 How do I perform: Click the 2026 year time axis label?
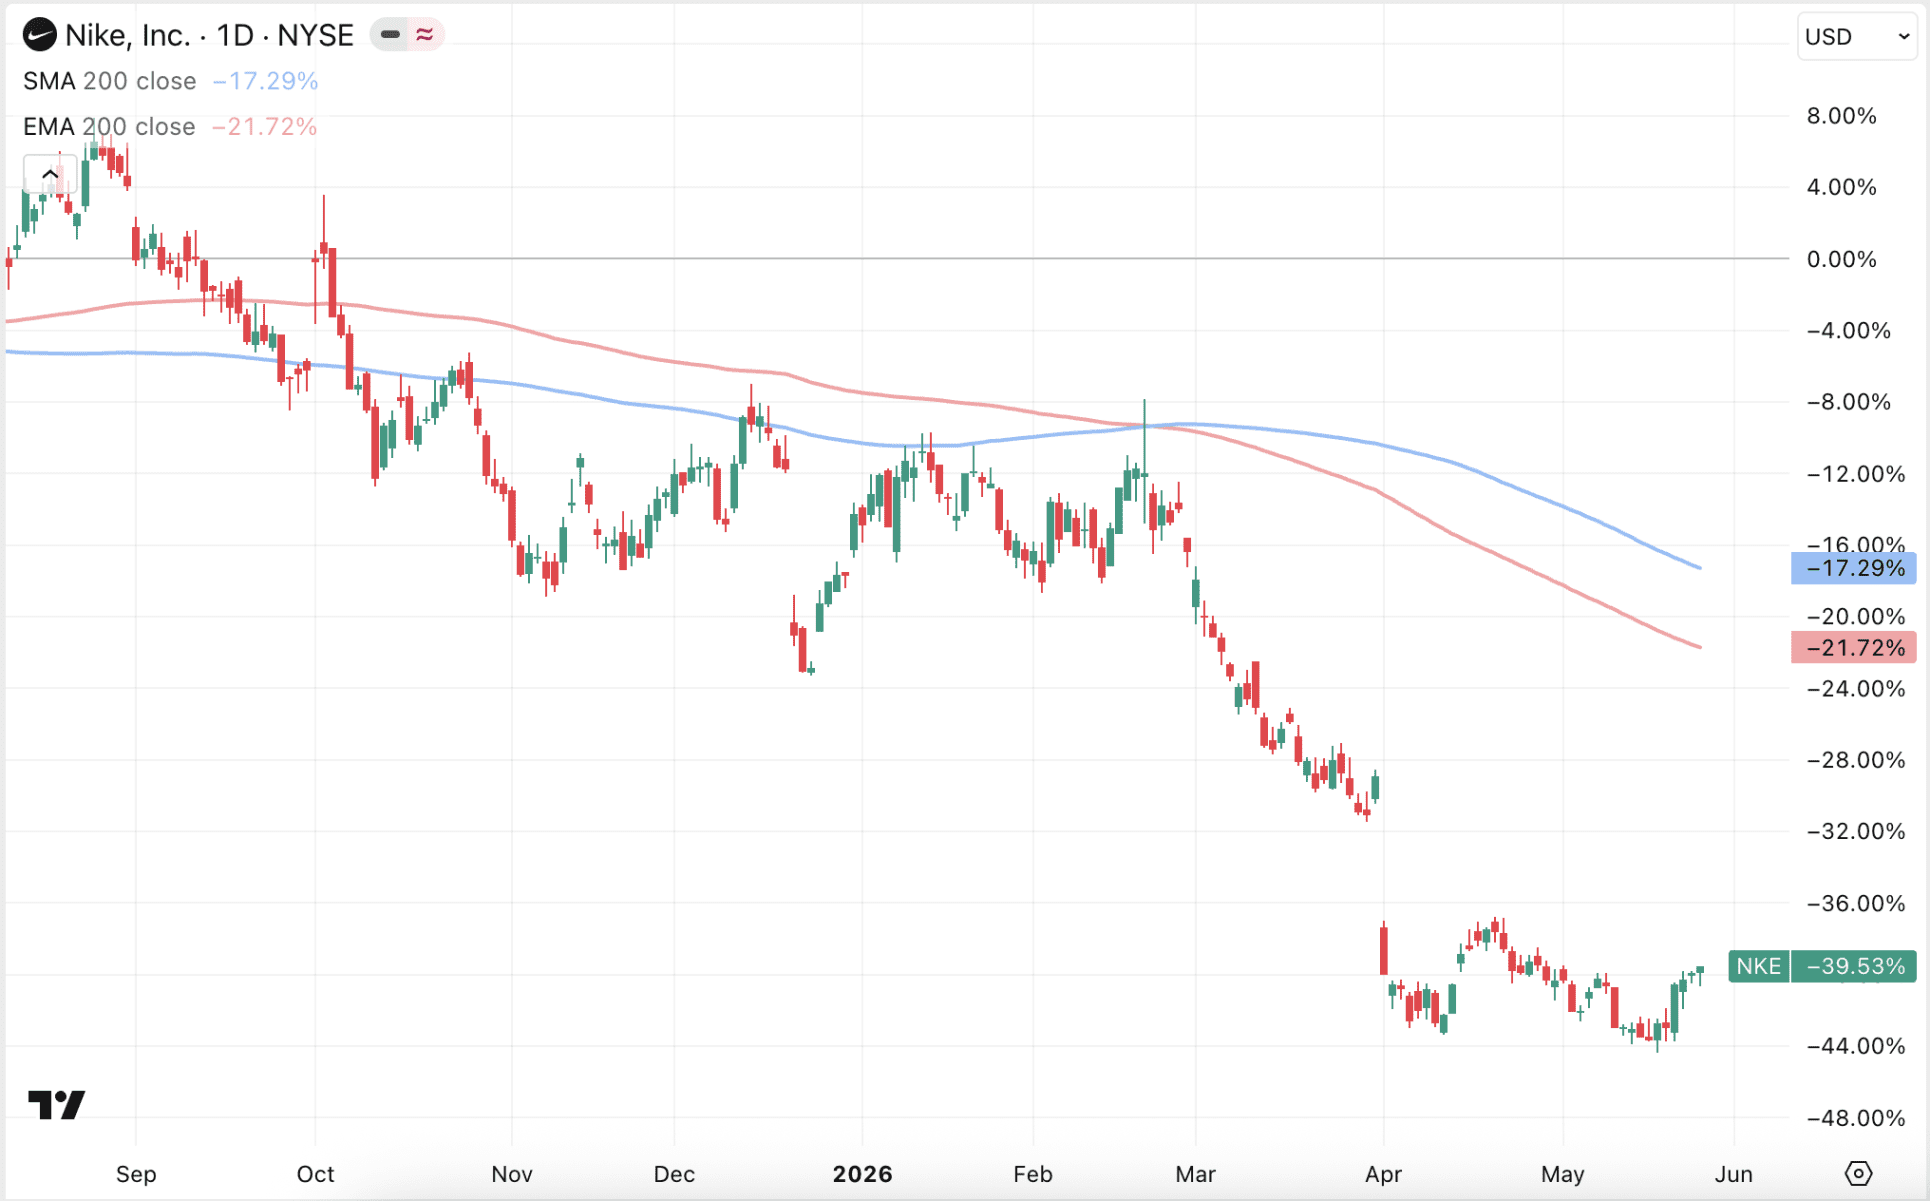(862, 1174)
